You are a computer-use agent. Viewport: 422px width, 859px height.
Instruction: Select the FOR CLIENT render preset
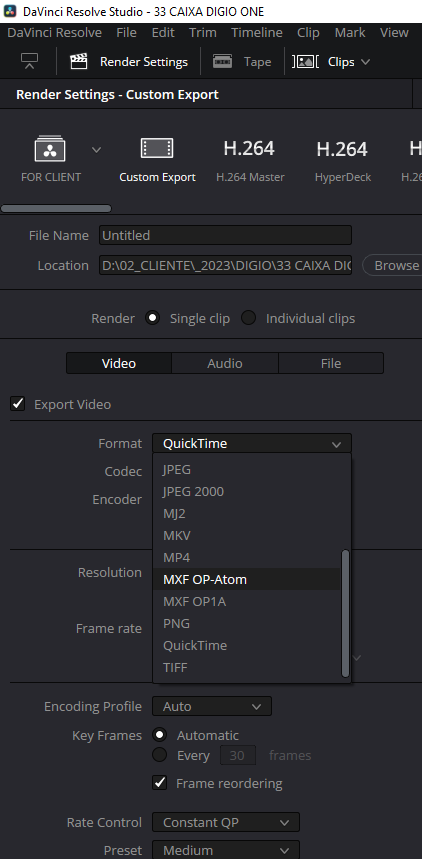[50, 159]
